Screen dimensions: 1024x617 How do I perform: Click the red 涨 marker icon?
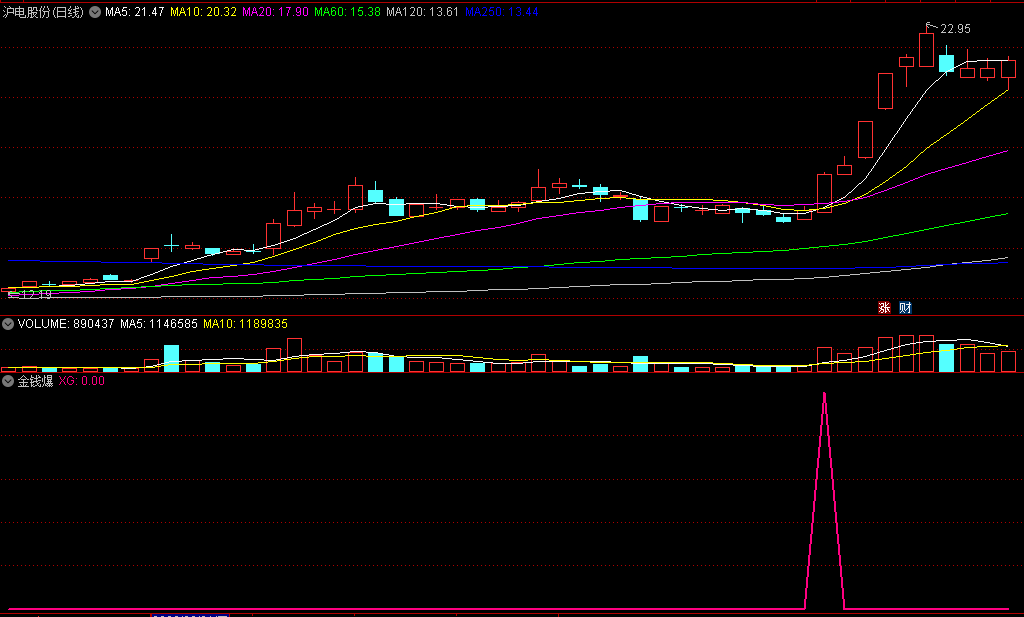pos(884,308)
